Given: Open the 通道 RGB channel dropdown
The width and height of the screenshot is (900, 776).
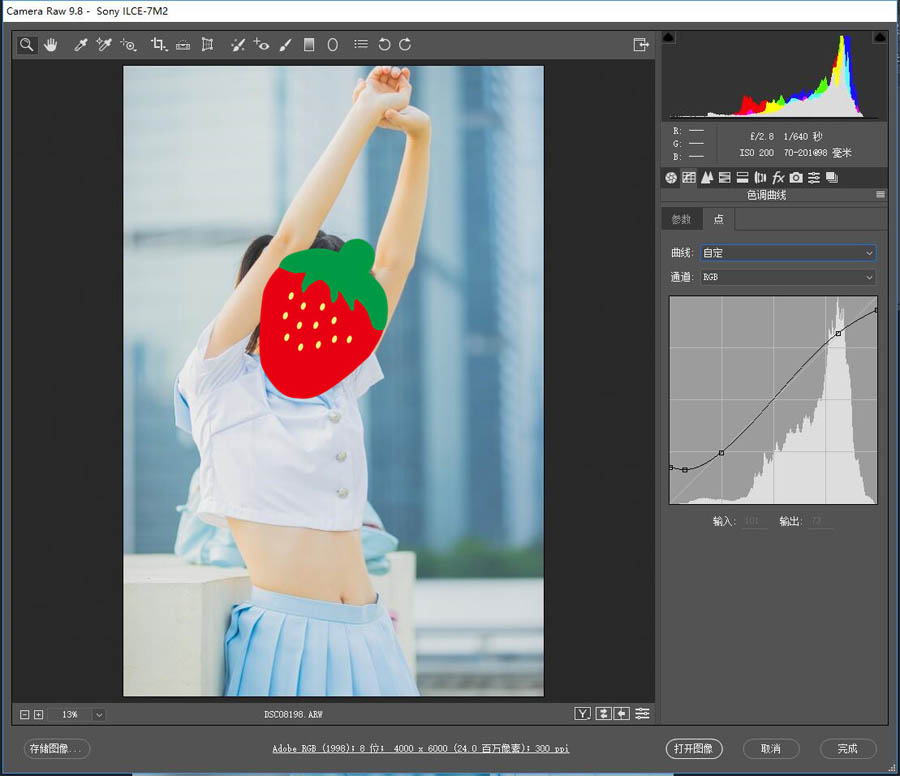Looking at the screenshot, I should click(788, 277).
